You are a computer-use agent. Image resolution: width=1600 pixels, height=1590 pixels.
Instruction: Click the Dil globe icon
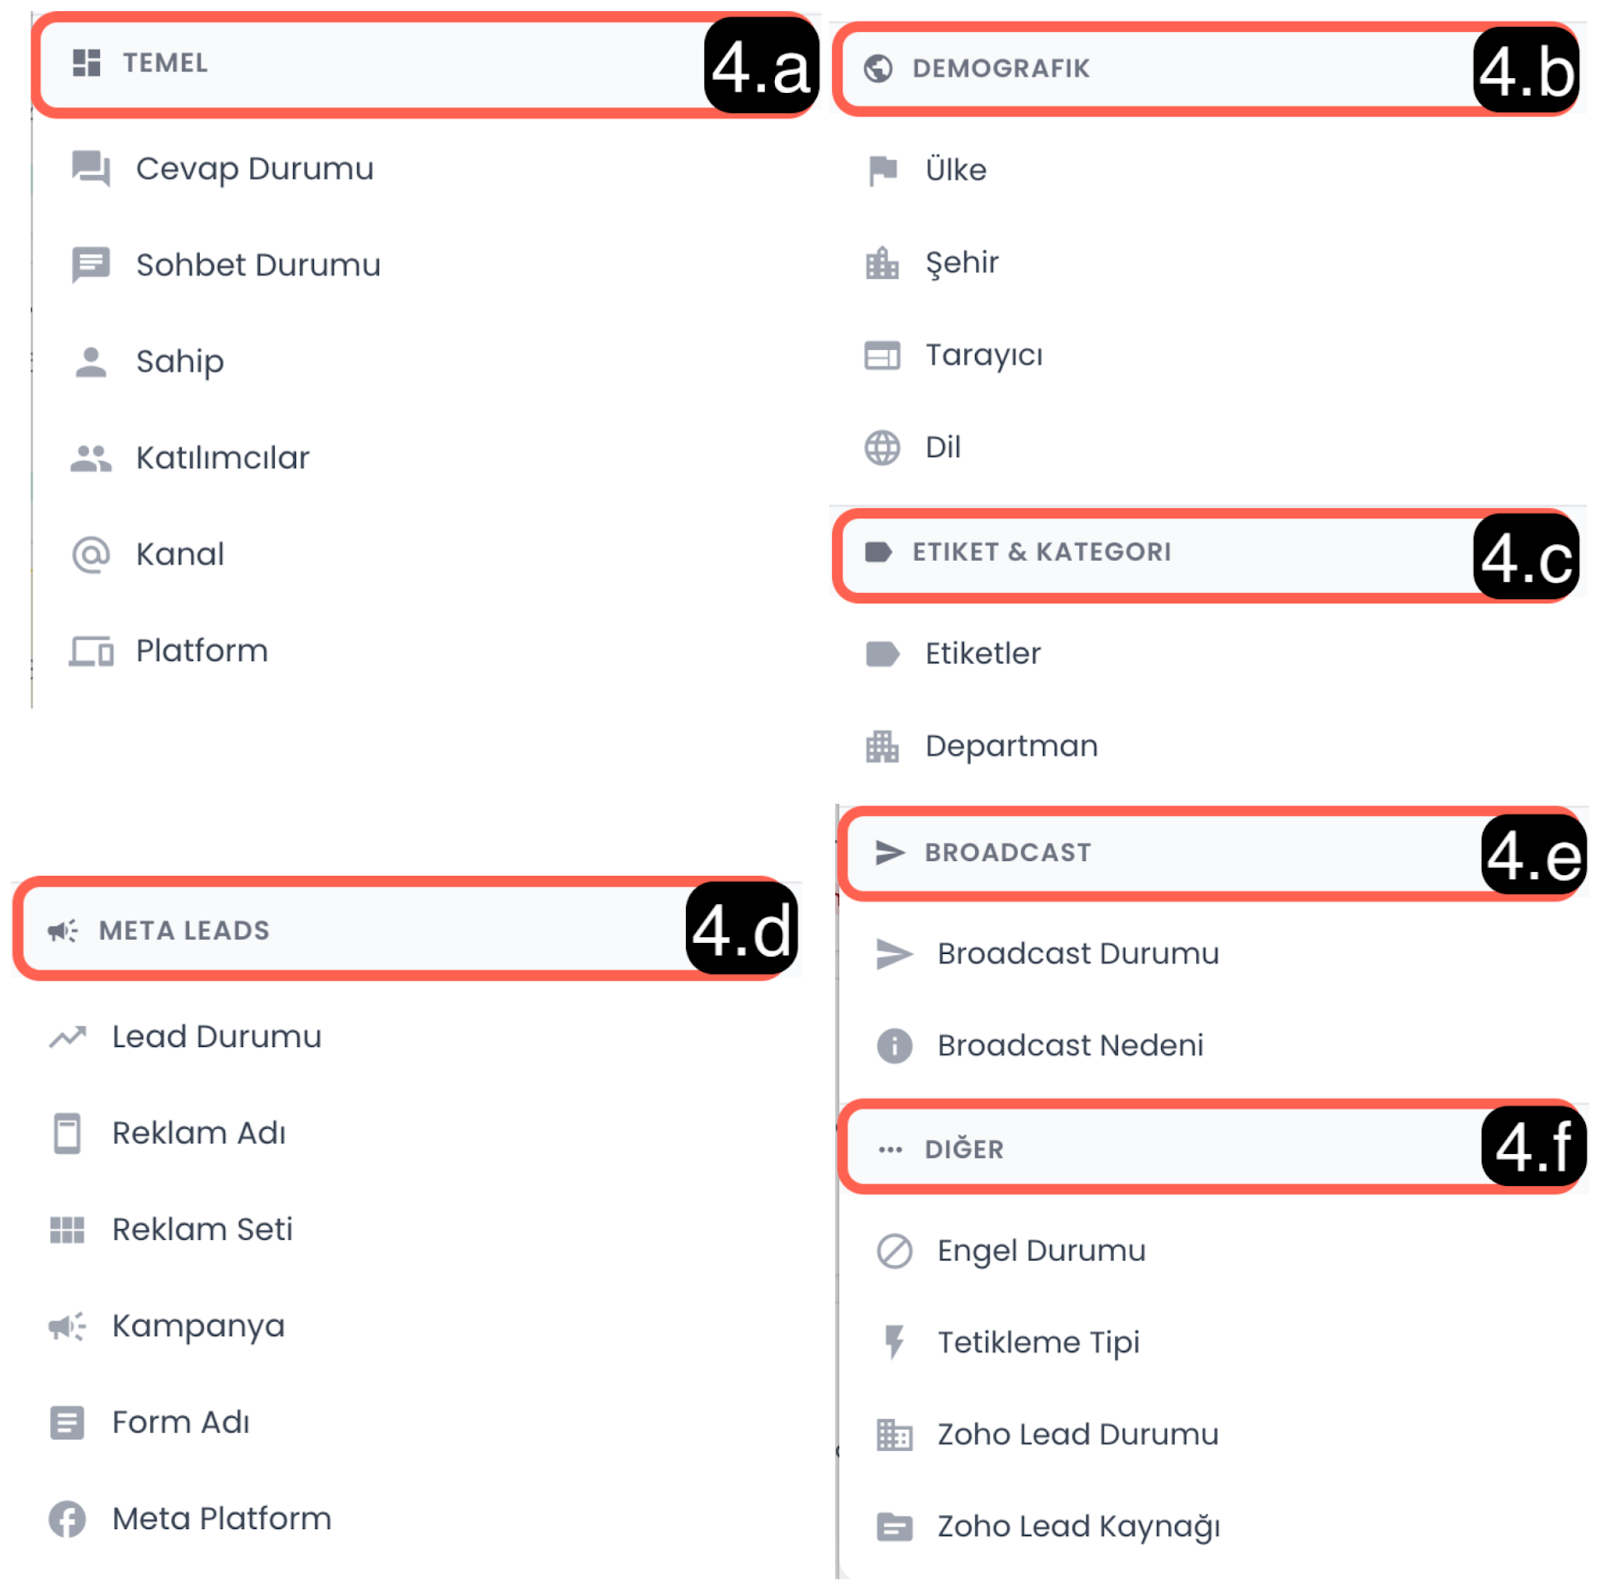point(882,447)
